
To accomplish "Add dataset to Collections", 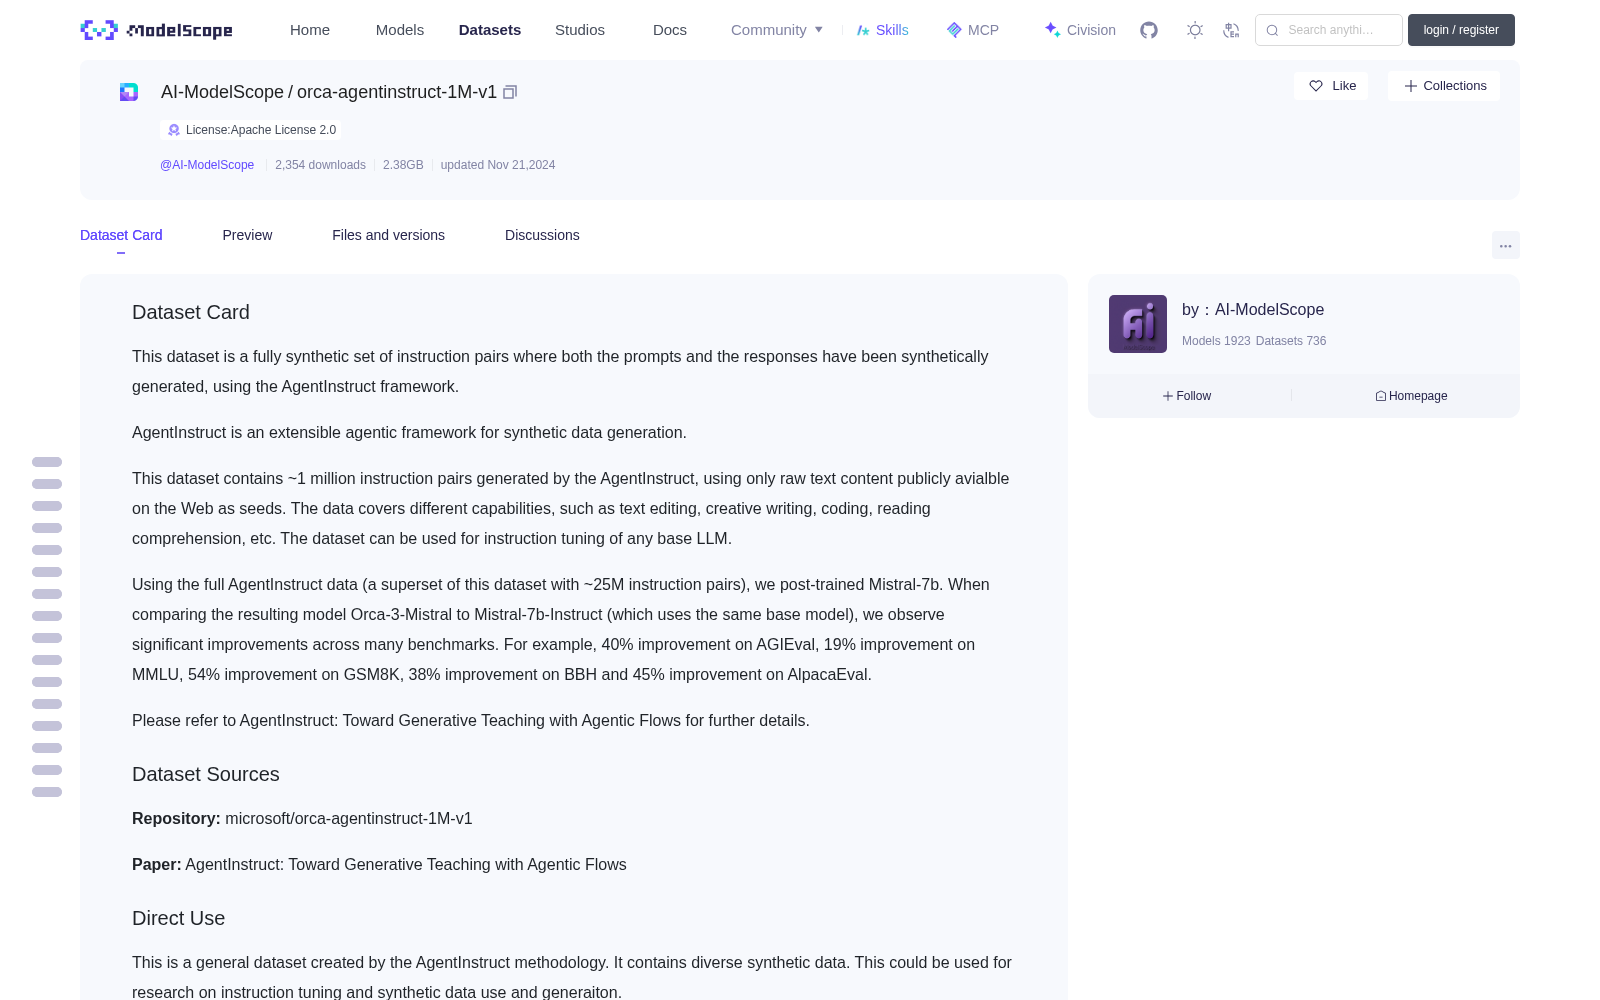I will tap(1444, 86).
